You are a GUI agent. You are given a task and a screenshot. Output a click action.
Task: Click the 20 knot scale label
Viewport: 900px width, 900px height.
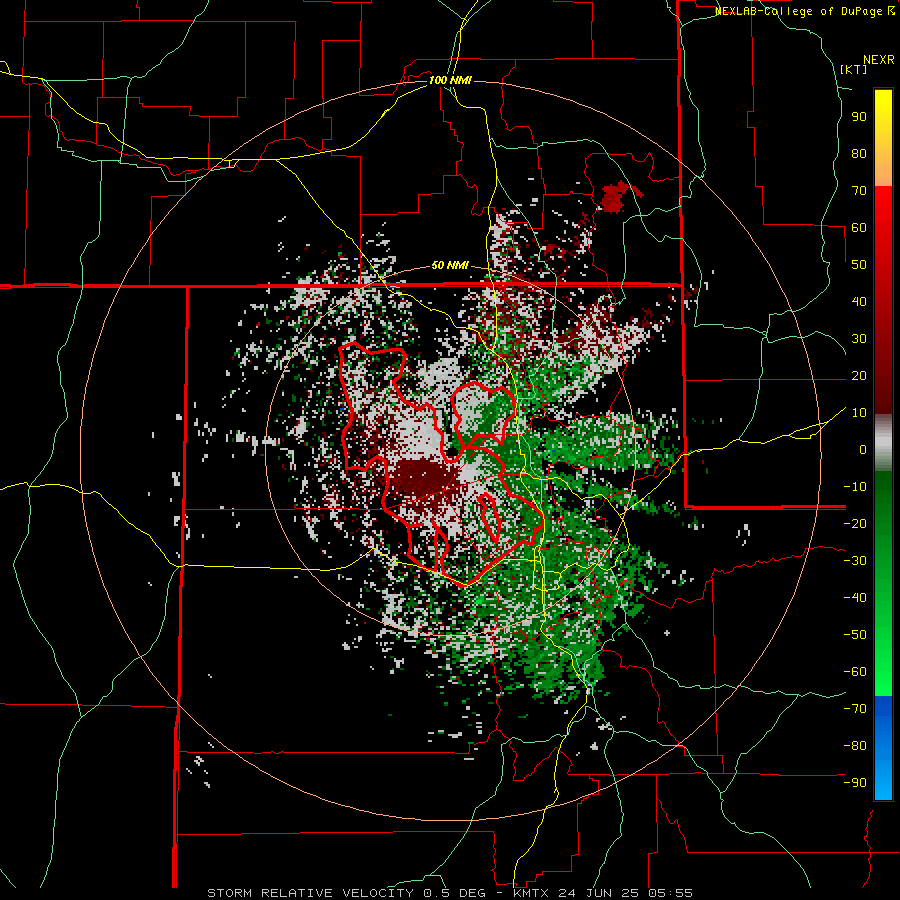point(859,375)
